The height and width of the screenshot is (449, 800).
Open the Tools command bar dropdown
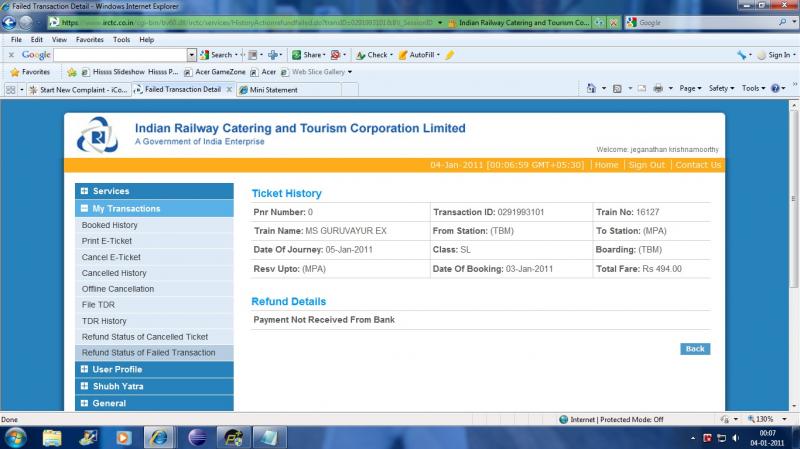(754, 88)
